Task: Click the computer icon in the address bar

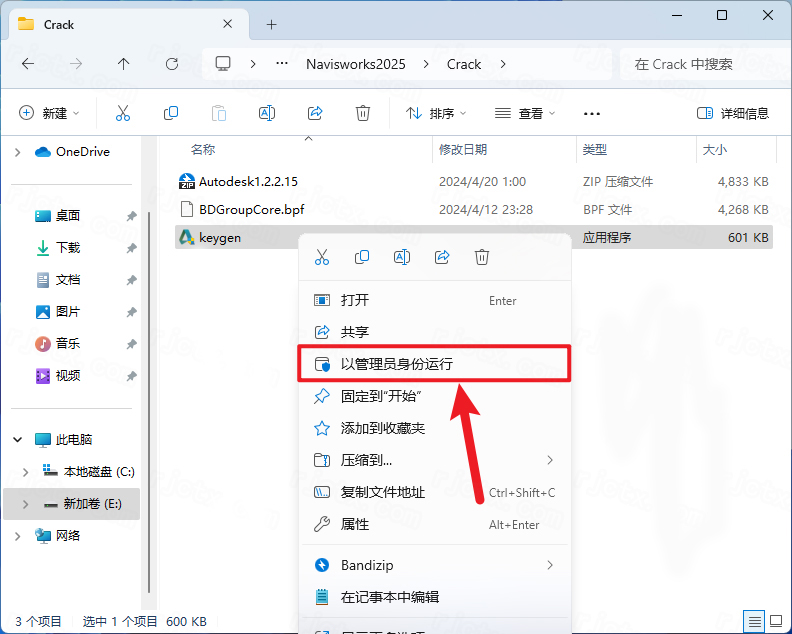Action: [x=223, y=64]
